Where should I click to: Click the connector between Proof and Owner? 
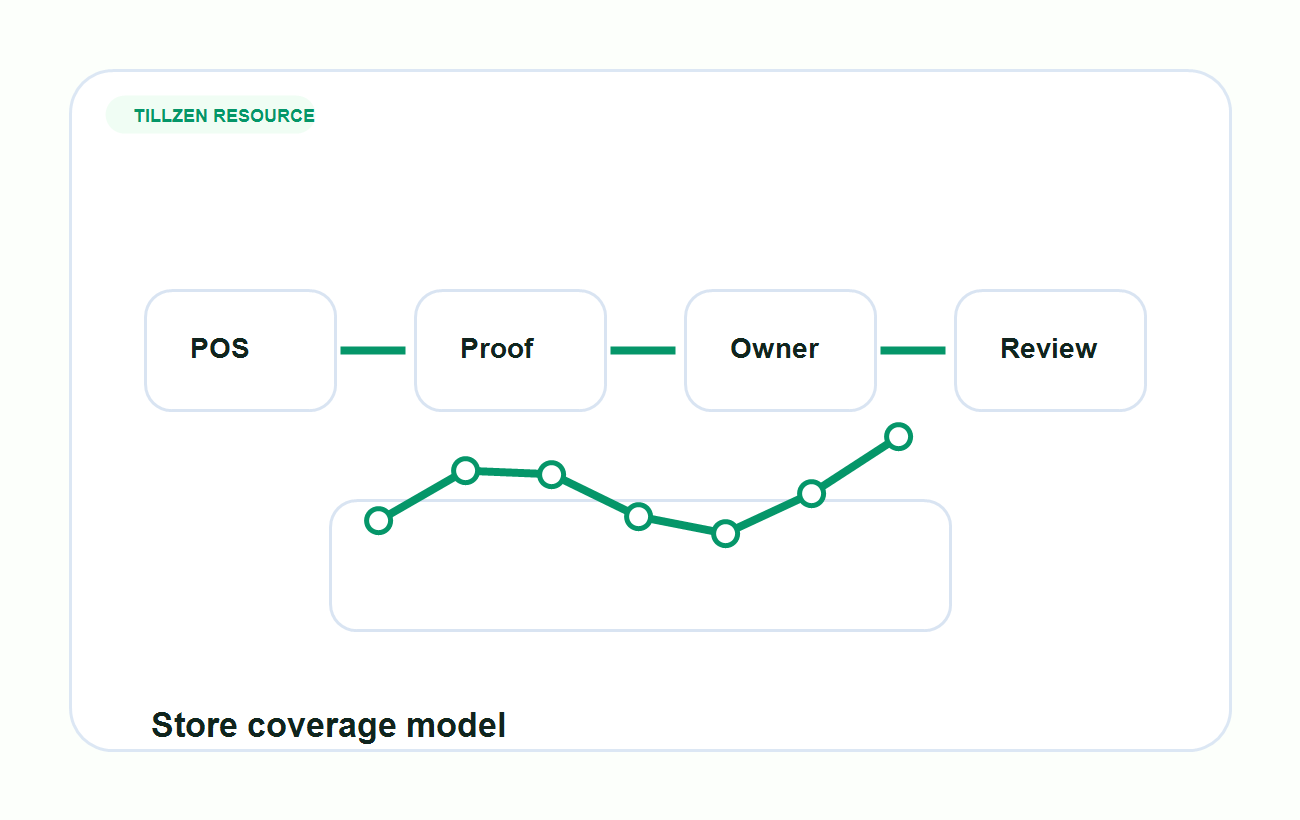tap(643, 350)
